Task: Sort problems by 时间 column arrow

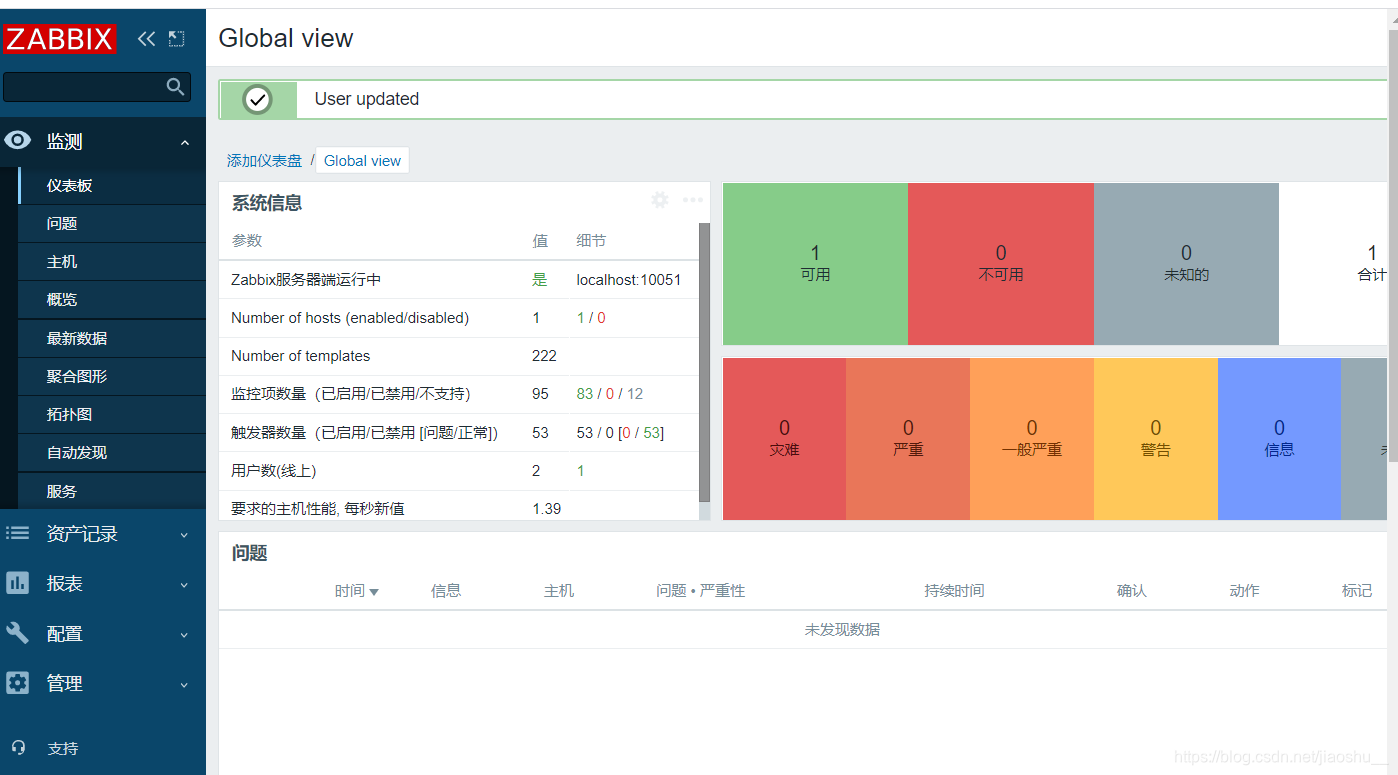Action: pos(374,592)
